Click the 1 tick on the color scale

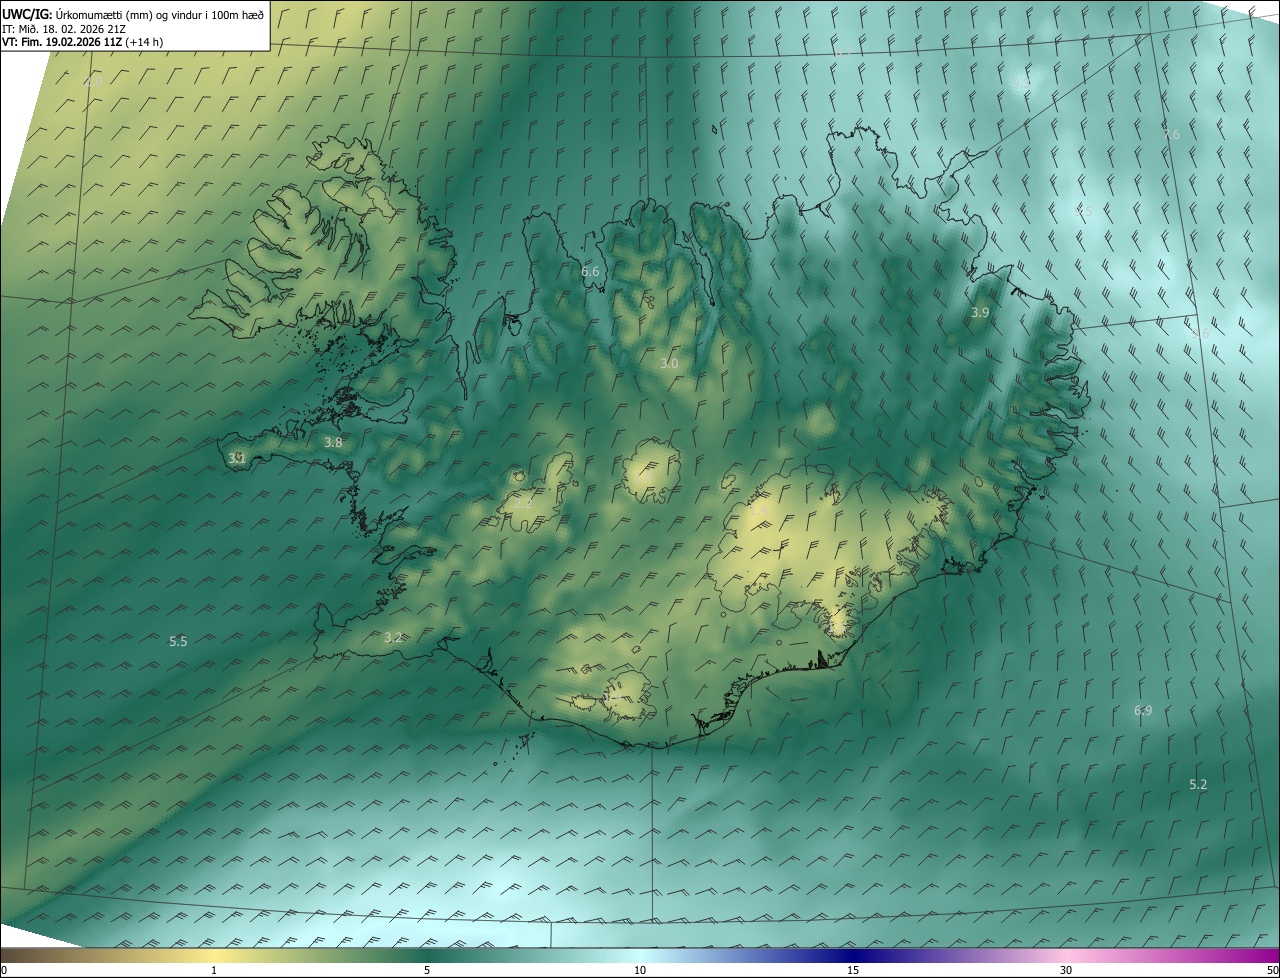point(214,970)
